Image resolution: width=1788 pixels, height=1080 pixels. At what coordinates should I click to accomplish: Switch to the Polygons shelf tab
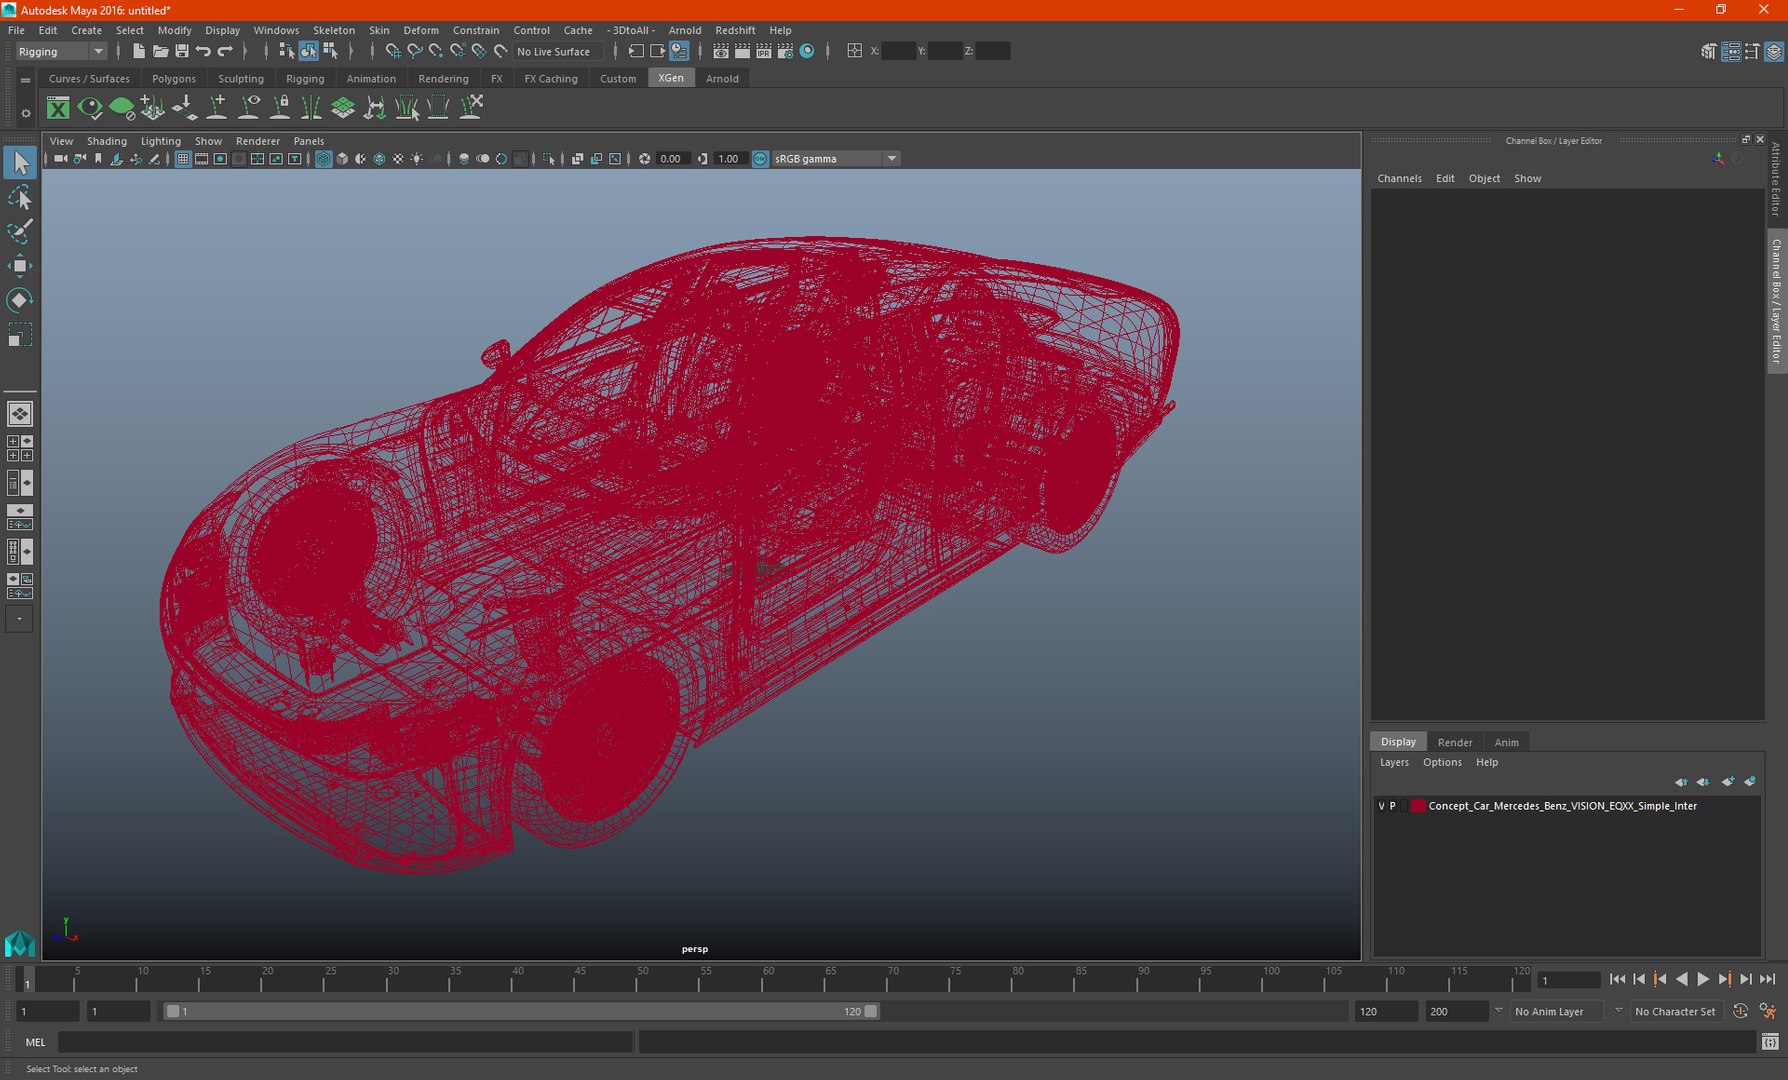click(x=174, y=79)
